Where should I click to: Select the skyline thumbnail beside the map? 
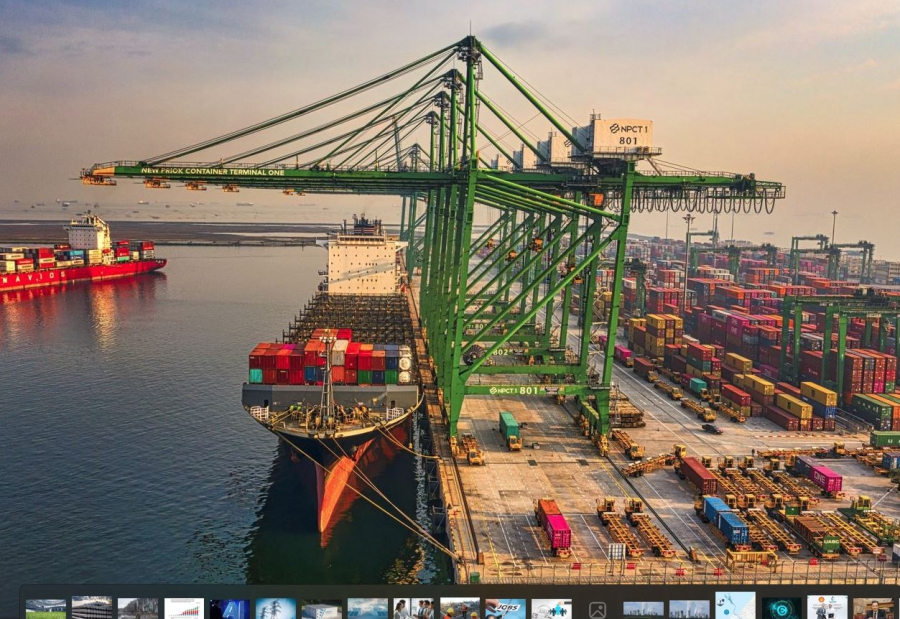pyautogui.click(x=689, y=608)
